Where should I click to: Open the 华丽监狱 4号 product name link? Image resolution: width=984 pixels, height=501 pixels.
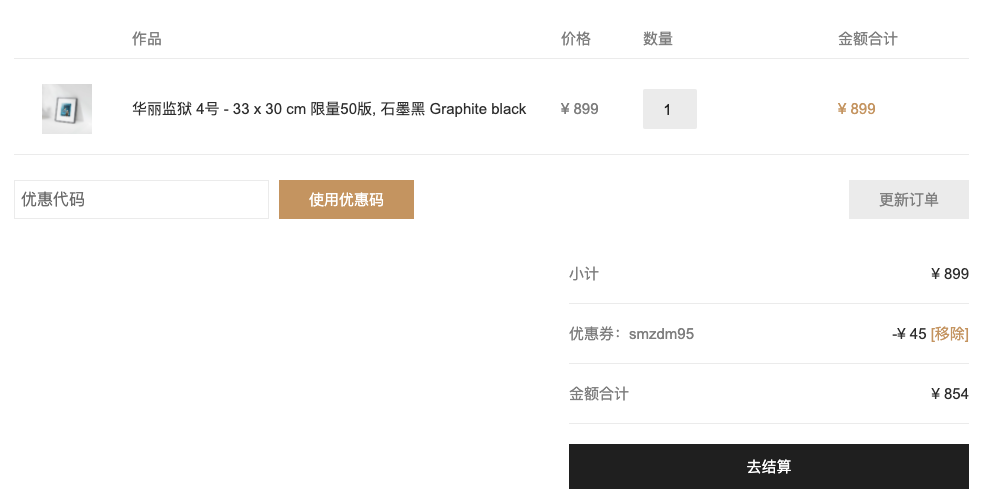[329, 109]
